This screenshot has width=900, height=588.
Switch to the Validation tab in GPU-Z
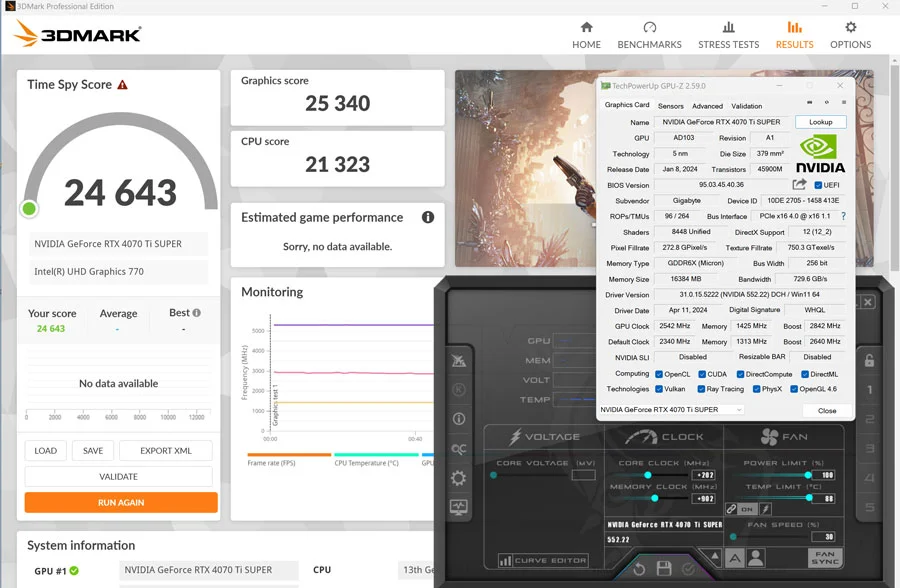(x=746, y=106)
